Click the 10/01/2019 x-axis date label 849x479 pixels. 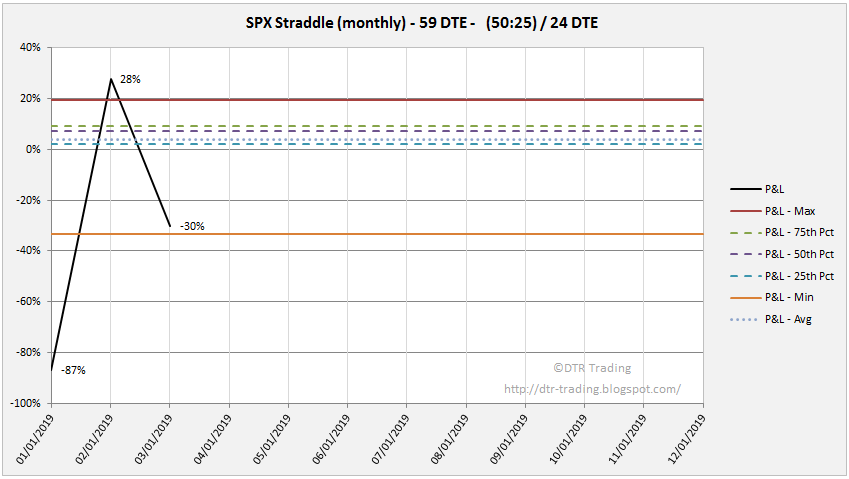[568, 439]
